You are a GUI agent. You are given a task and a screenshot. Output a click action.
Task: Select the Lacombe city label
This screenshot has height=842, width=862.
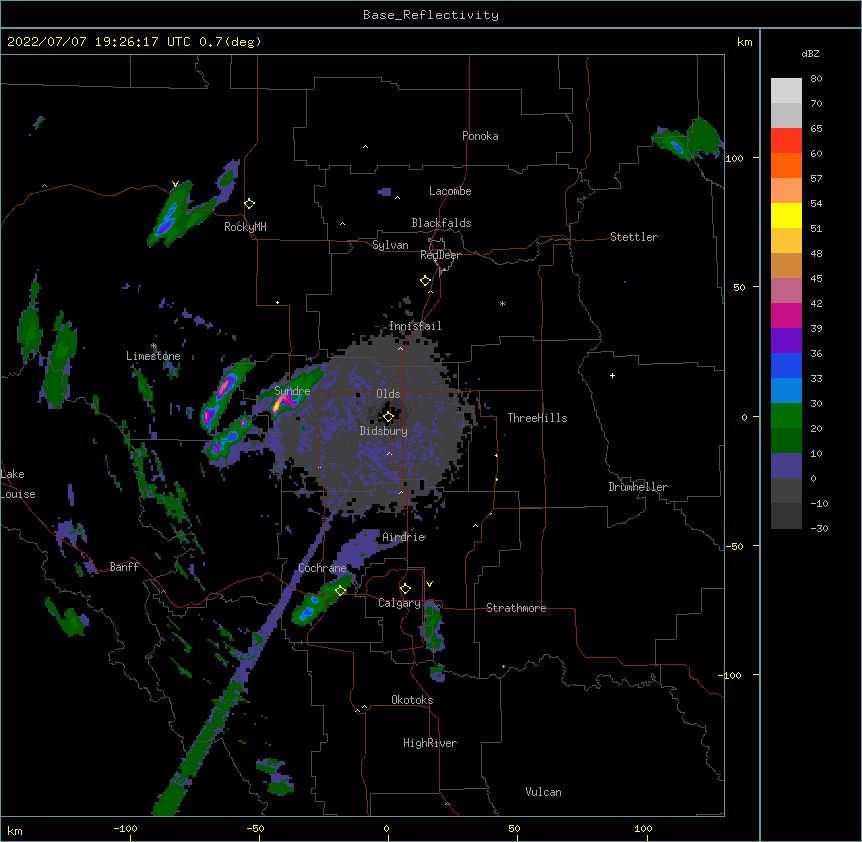pos(450,191)
